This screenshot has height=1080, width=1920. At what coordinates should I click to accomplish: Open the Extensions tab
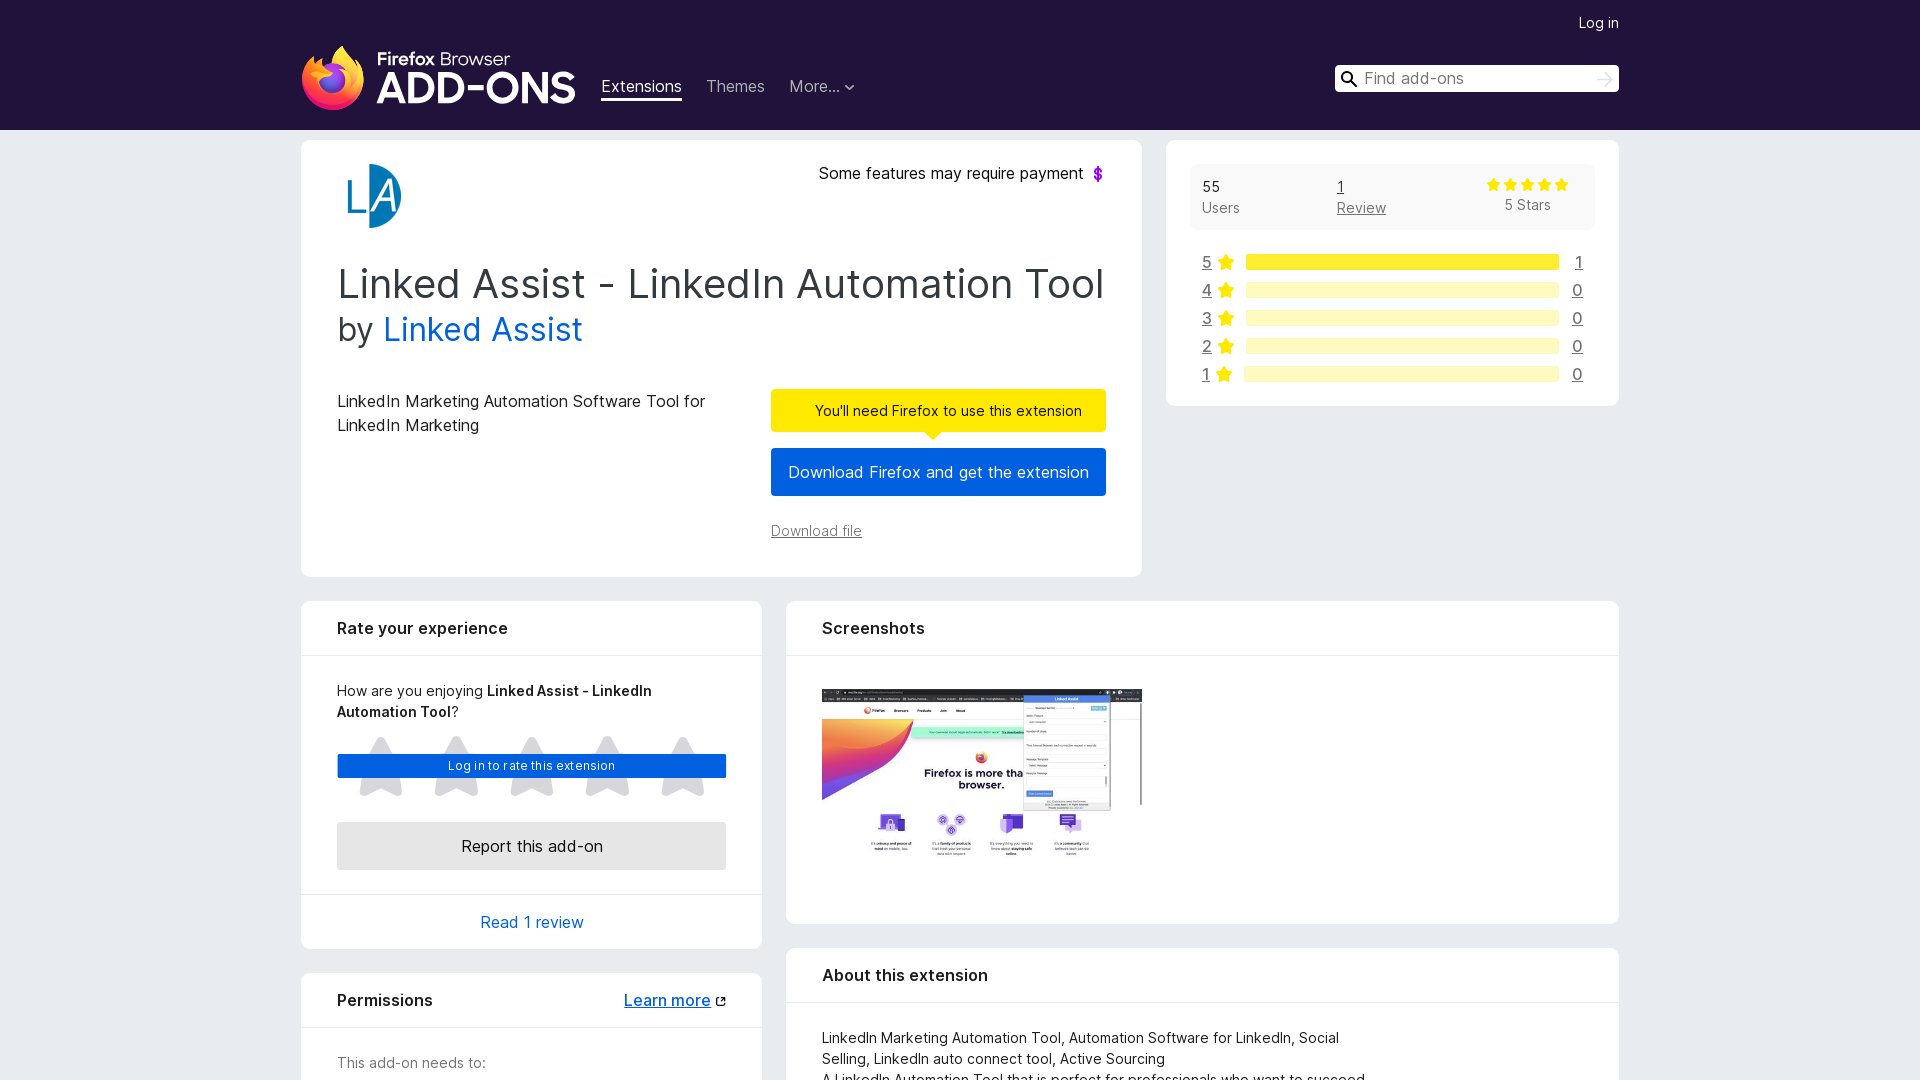coord(641,87)
